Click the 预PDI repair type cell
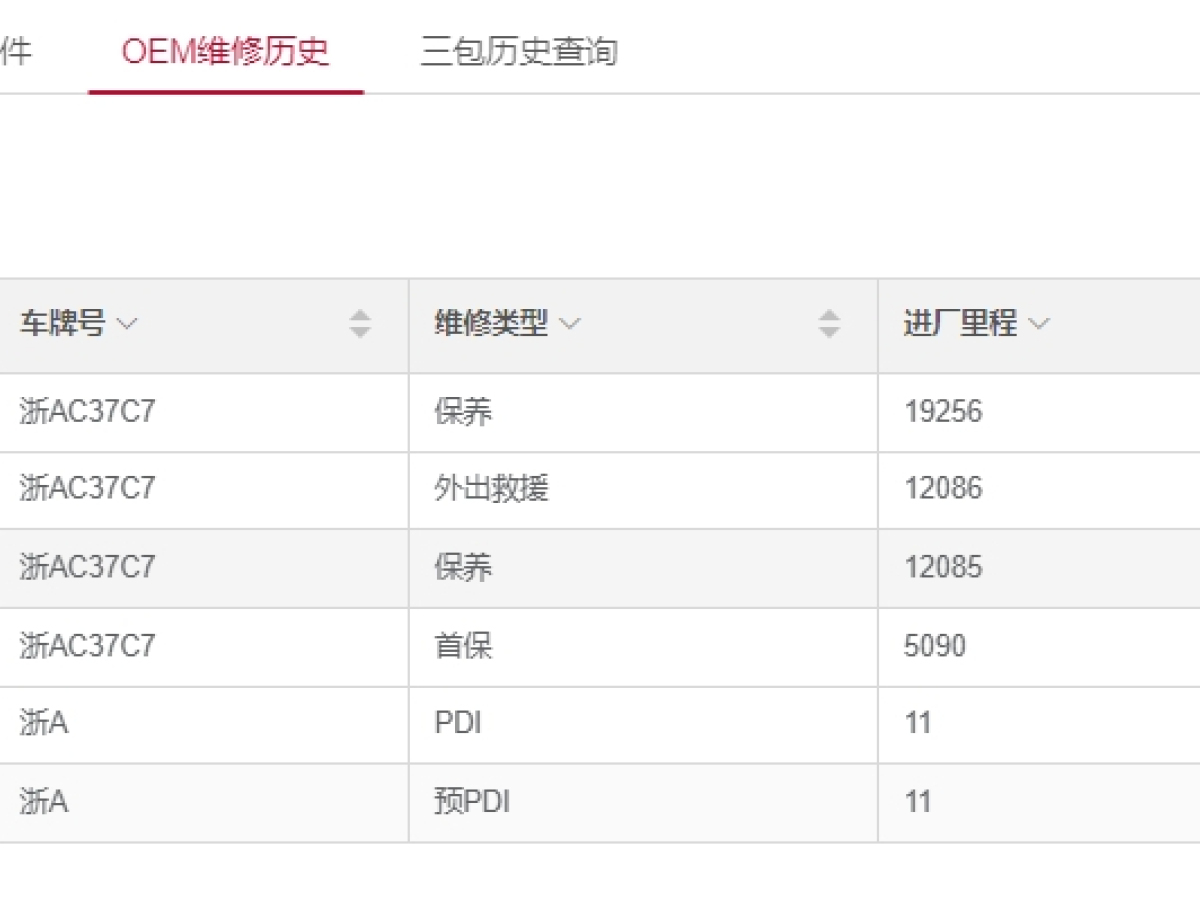The width and height of the screenshot is (1200, 900). coord(472,802)
